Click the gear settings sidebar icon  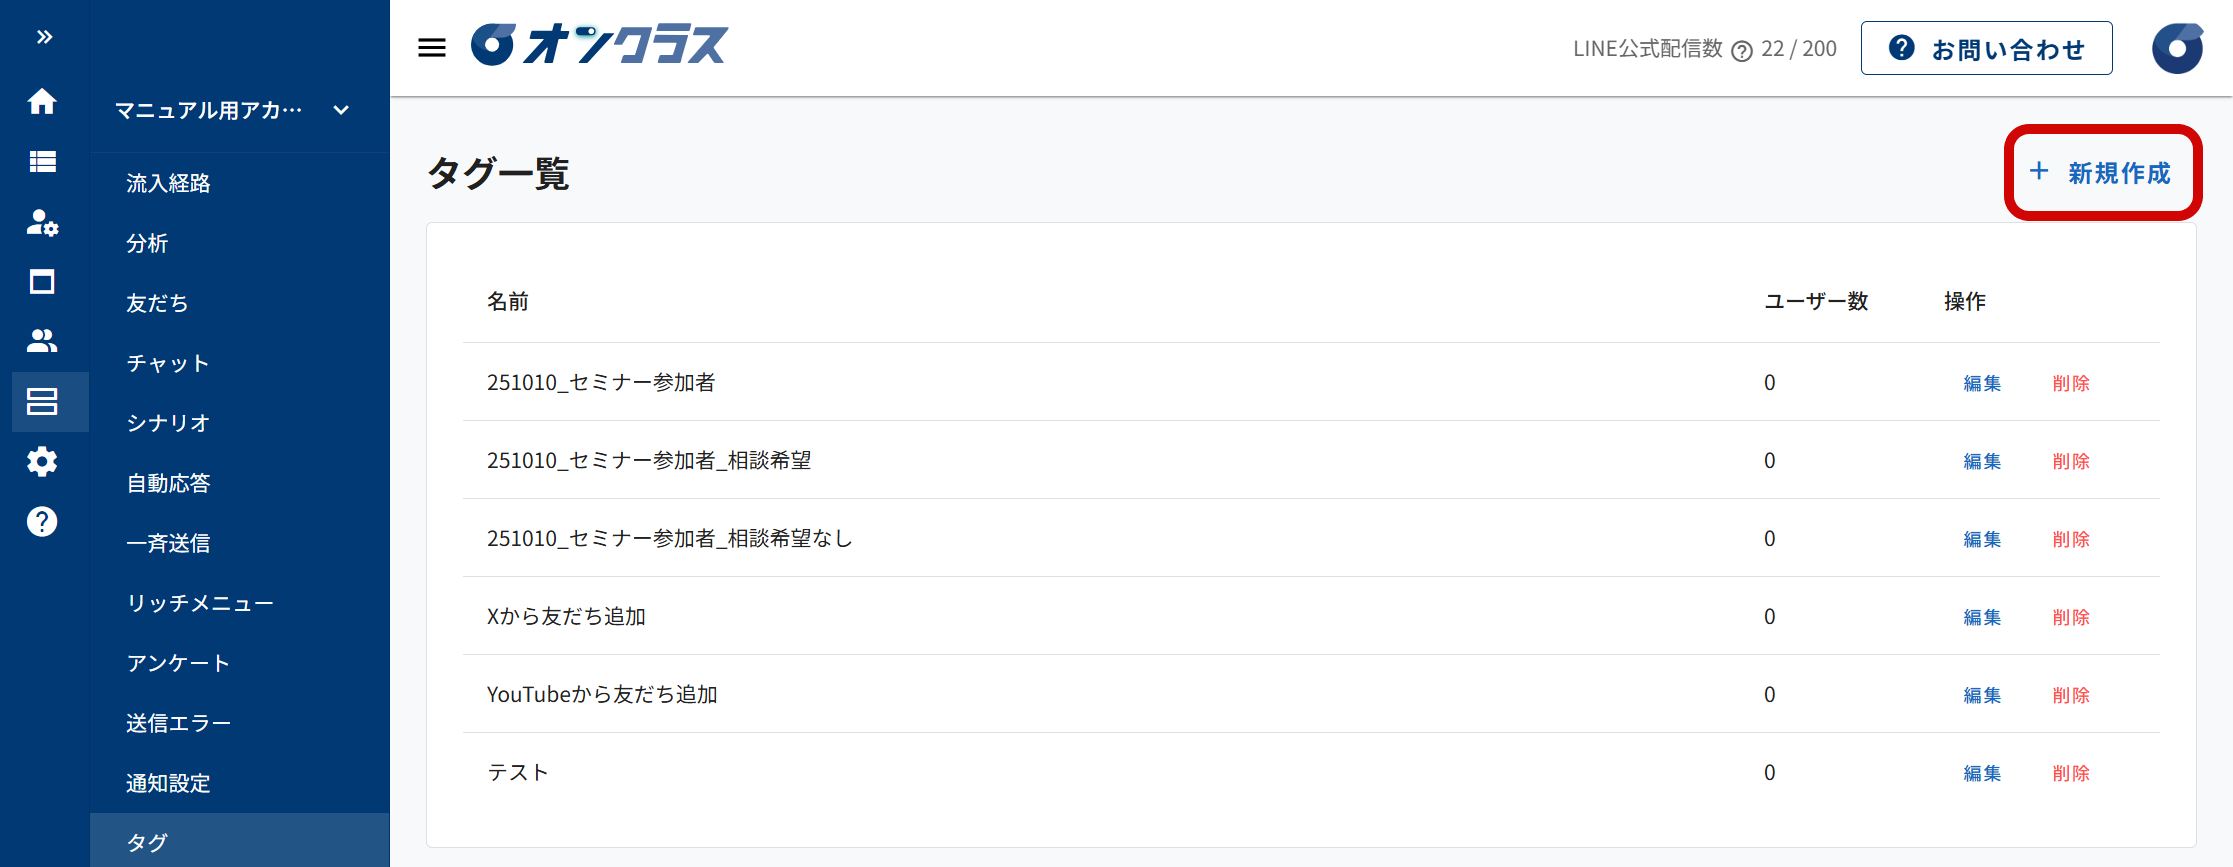point(42,462)
